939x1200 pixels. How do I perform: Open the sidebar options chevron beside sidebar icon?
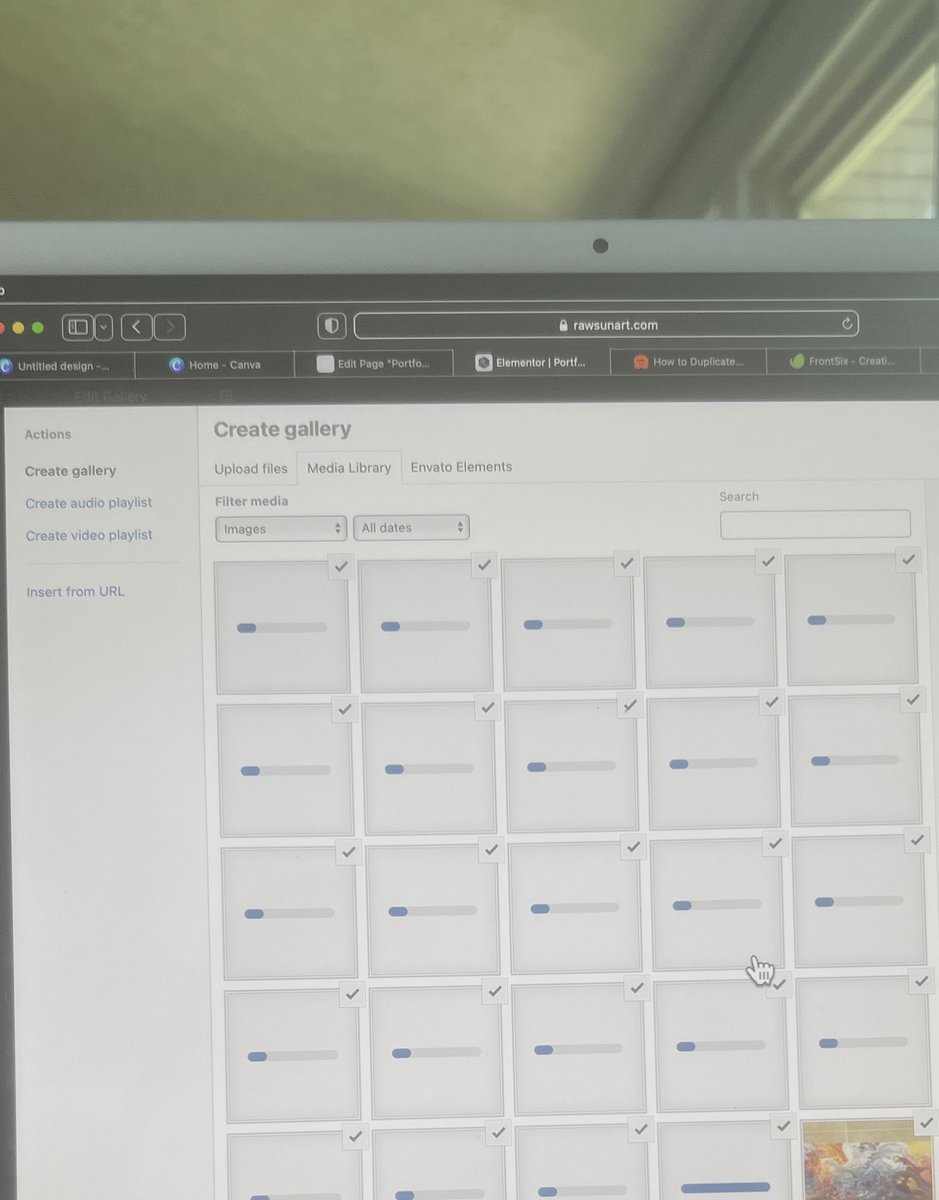(x=104, y=327)
